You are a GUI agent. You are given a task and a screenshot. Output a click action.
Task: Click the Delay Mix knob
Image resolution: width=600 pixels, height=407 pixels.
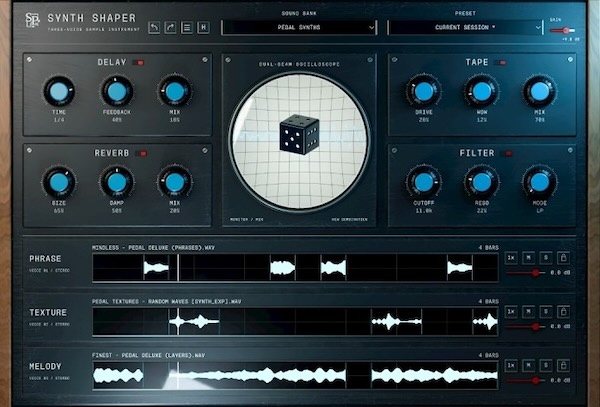pyautogui.click(x=175, y=91)
